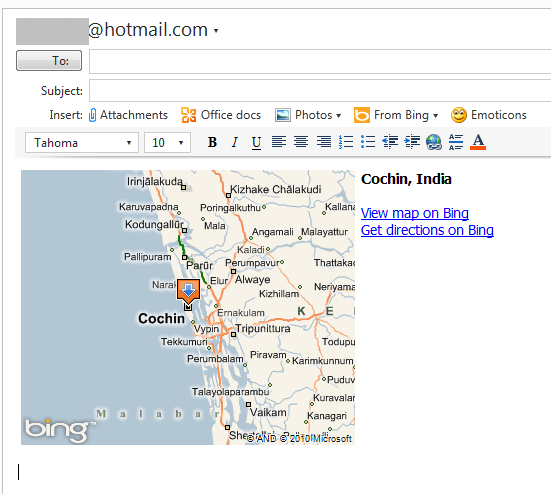This screenshot has height=494, width=551.
Task: Open the hotmail.com account dropdown arrow
Action: click(x=216, y=31)
